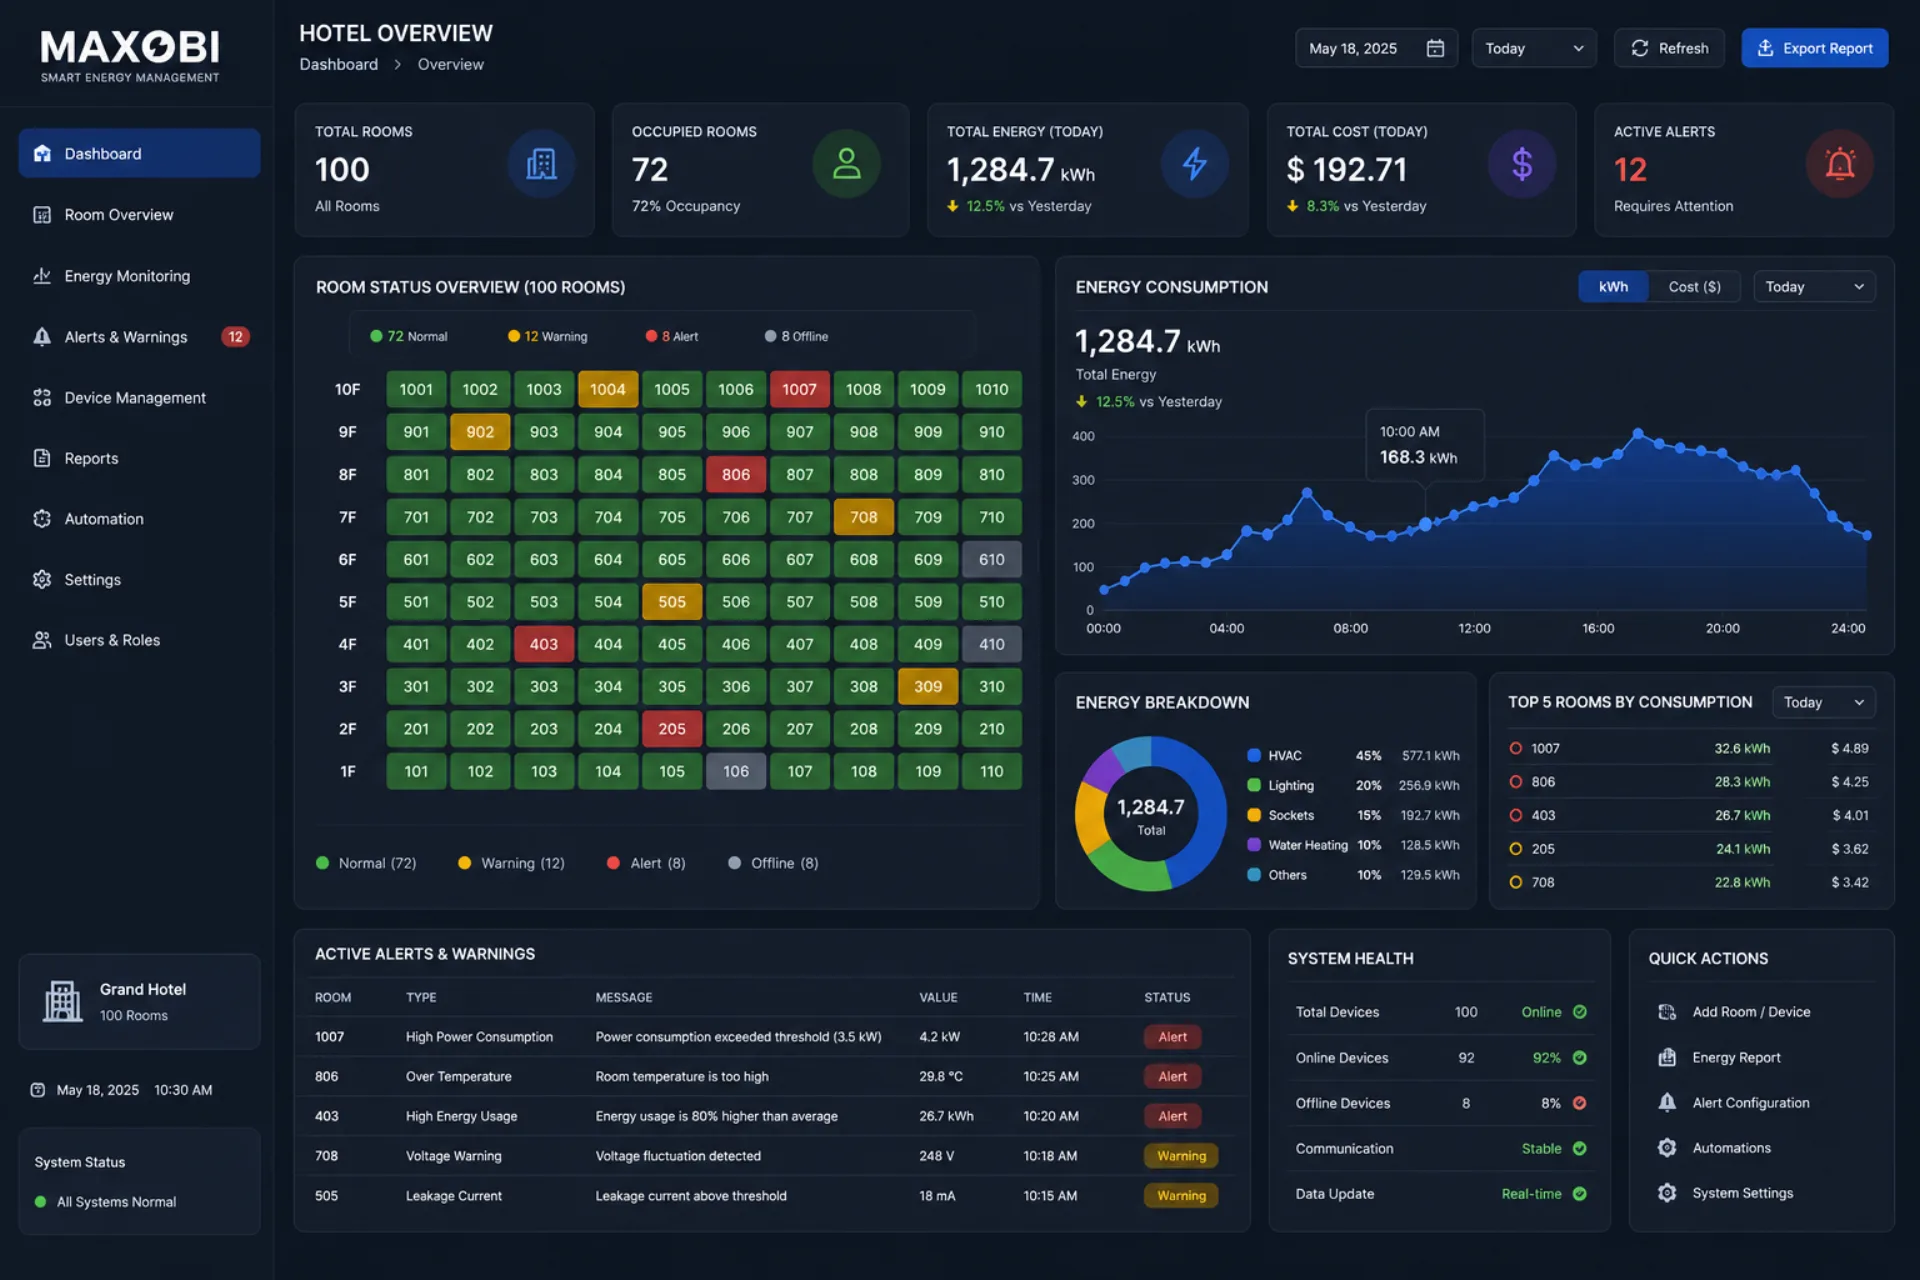This screenshot has width=1920, height=1280.
Task: Open Energy Consumption Today dropdown
Action: coord(1814,287)
